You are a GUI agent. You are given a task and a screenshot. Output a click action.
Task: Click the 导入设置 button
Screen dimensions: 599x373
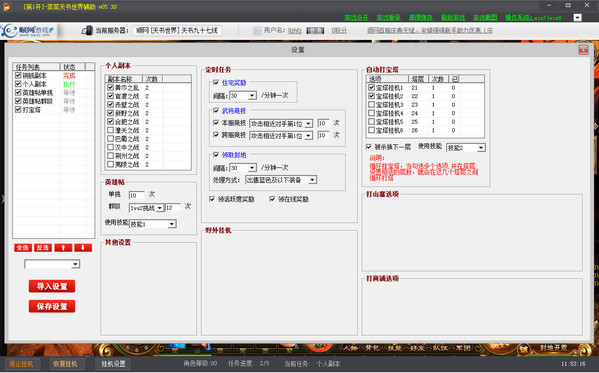point(52,286)
